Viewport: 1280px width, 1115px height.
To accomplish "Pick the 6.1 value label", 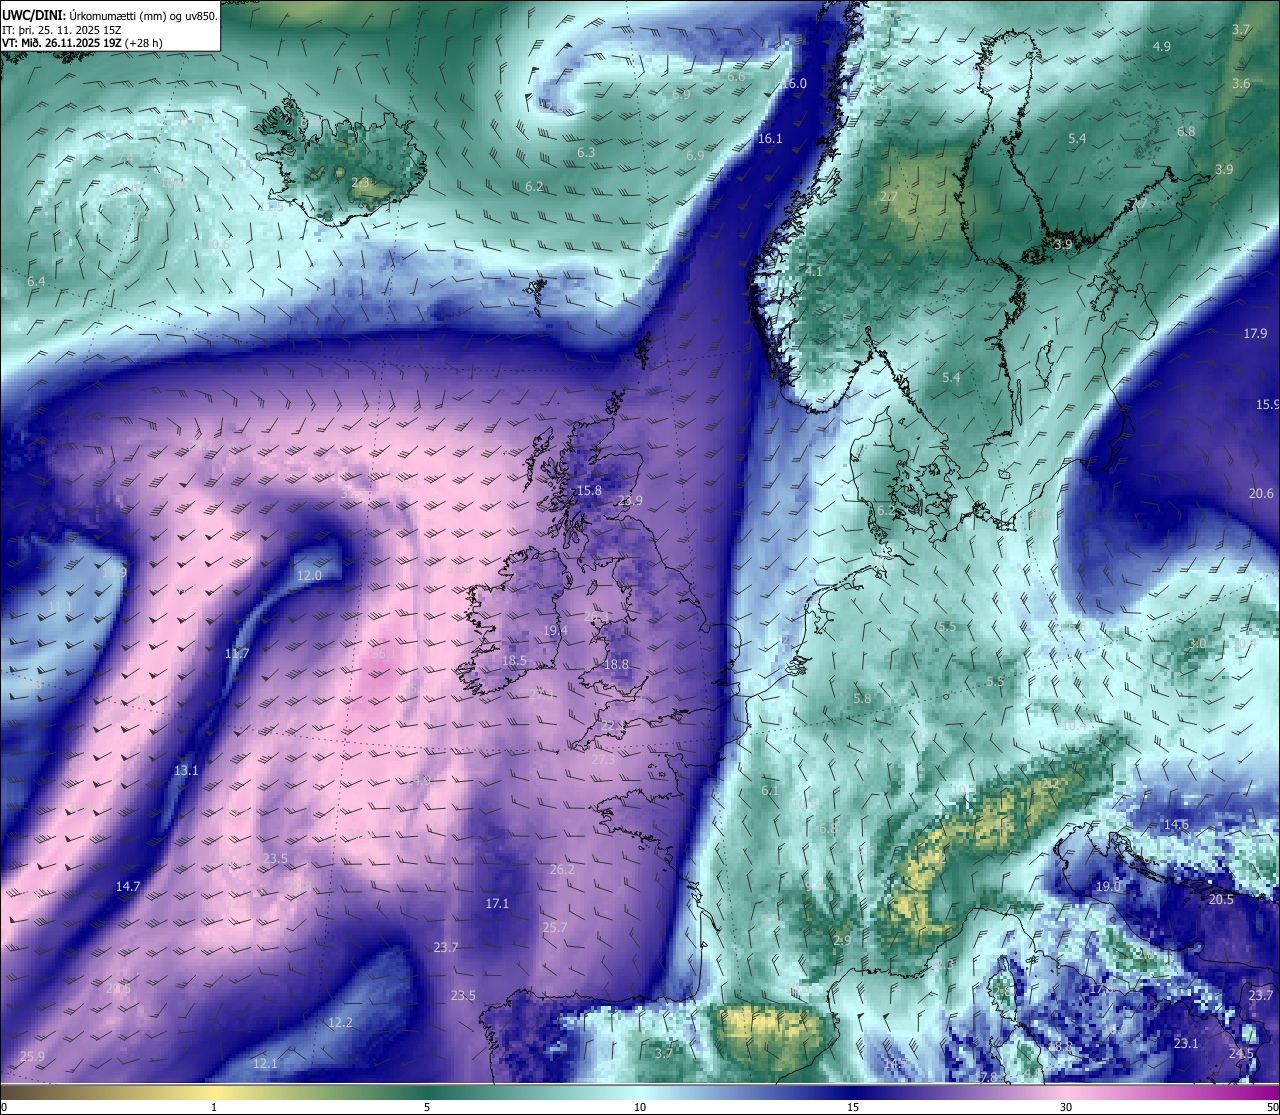I will [x=770, y=791].
